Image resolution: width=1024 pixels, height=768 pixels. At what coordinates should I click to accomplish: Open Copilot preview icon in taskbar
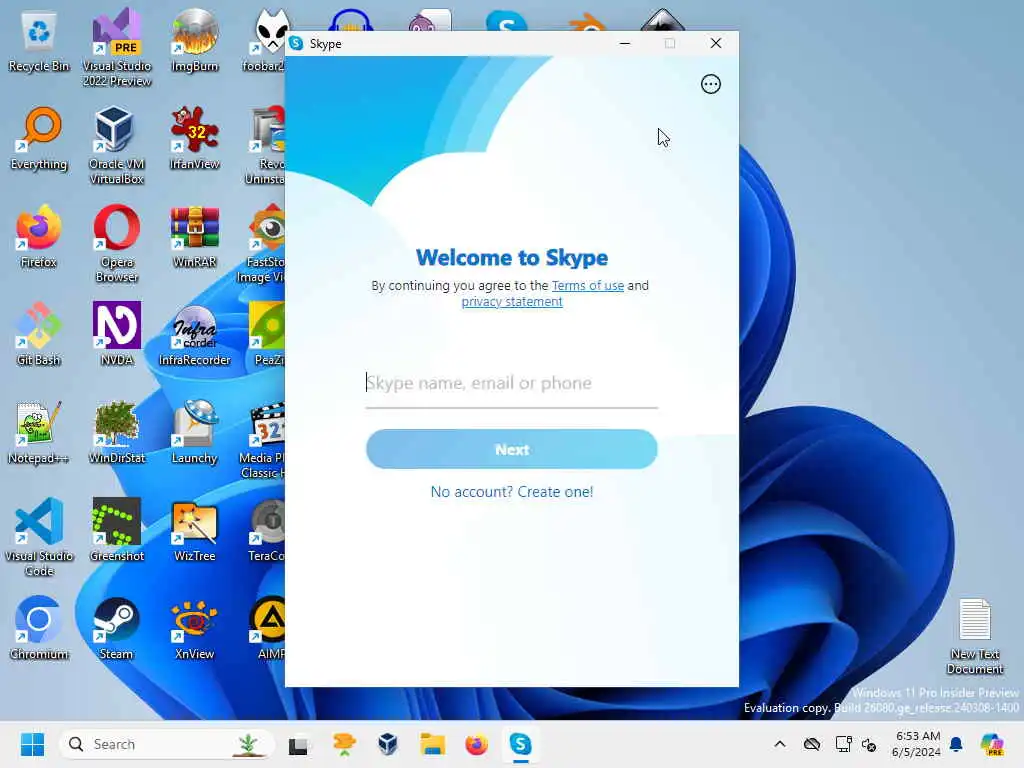click(x=992, y=744)
